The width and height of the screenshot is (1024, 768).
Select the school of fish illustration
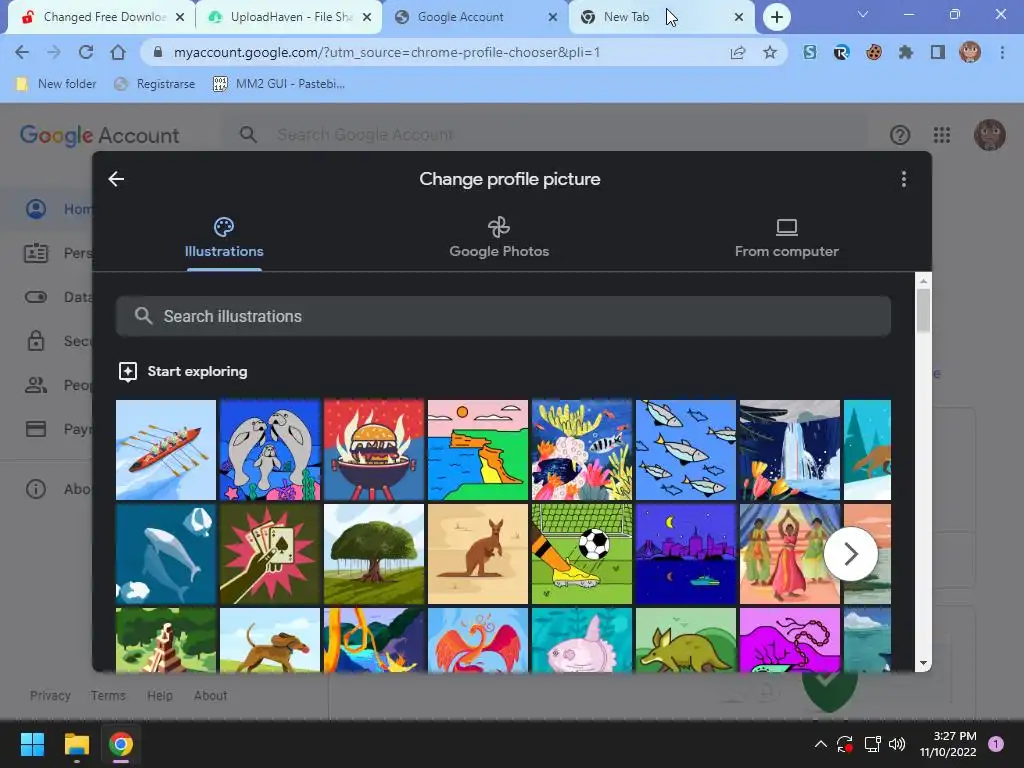pos(686,450)
